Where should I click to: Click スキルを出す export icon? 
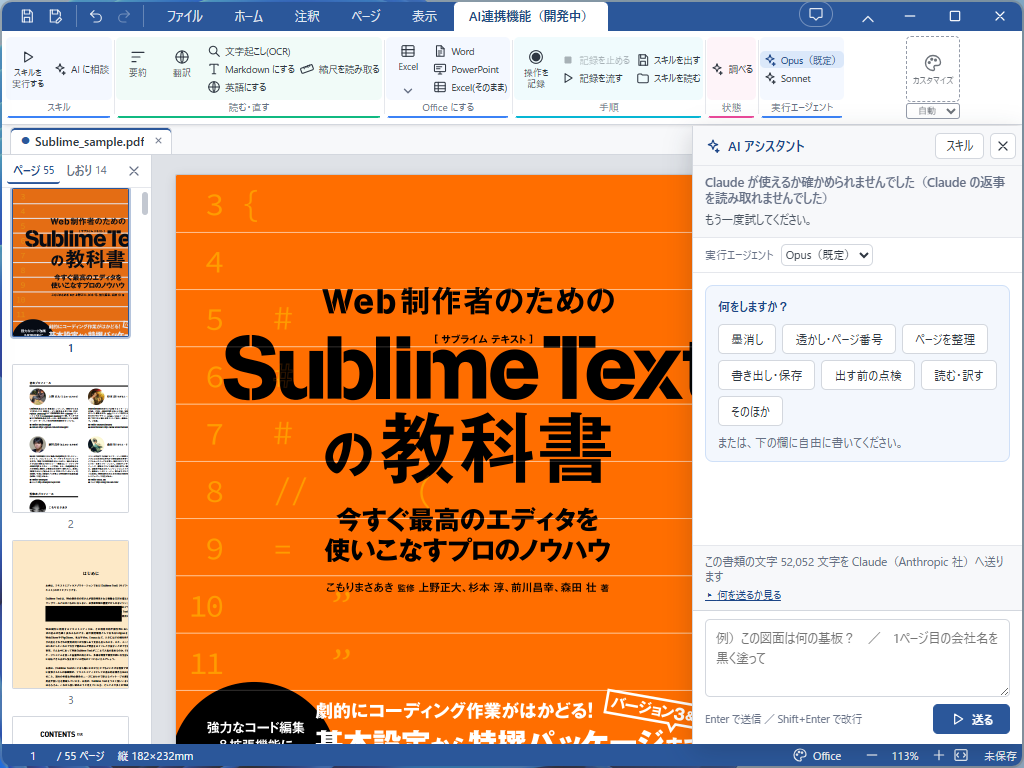[x=669, y=60]
